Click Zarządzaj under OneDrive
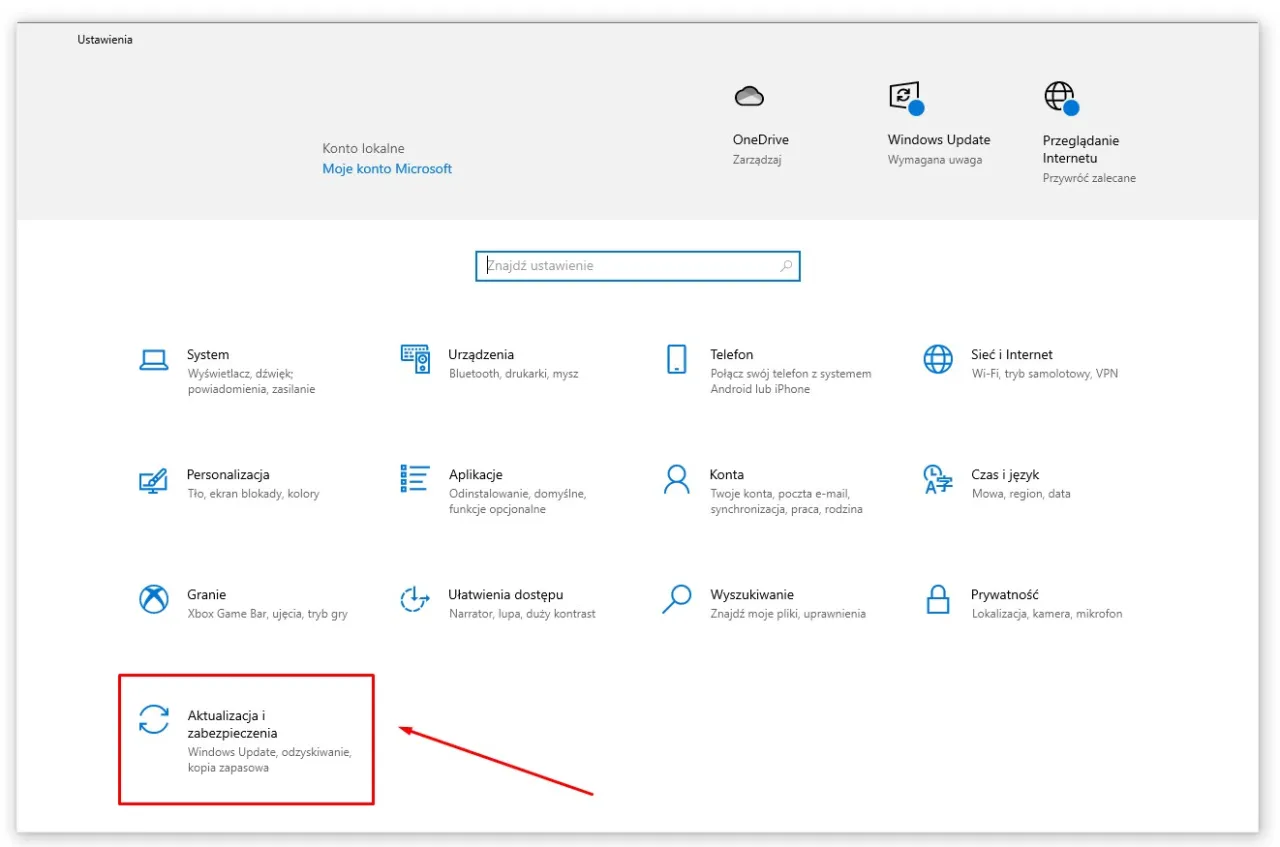 (x=760, y=159)
